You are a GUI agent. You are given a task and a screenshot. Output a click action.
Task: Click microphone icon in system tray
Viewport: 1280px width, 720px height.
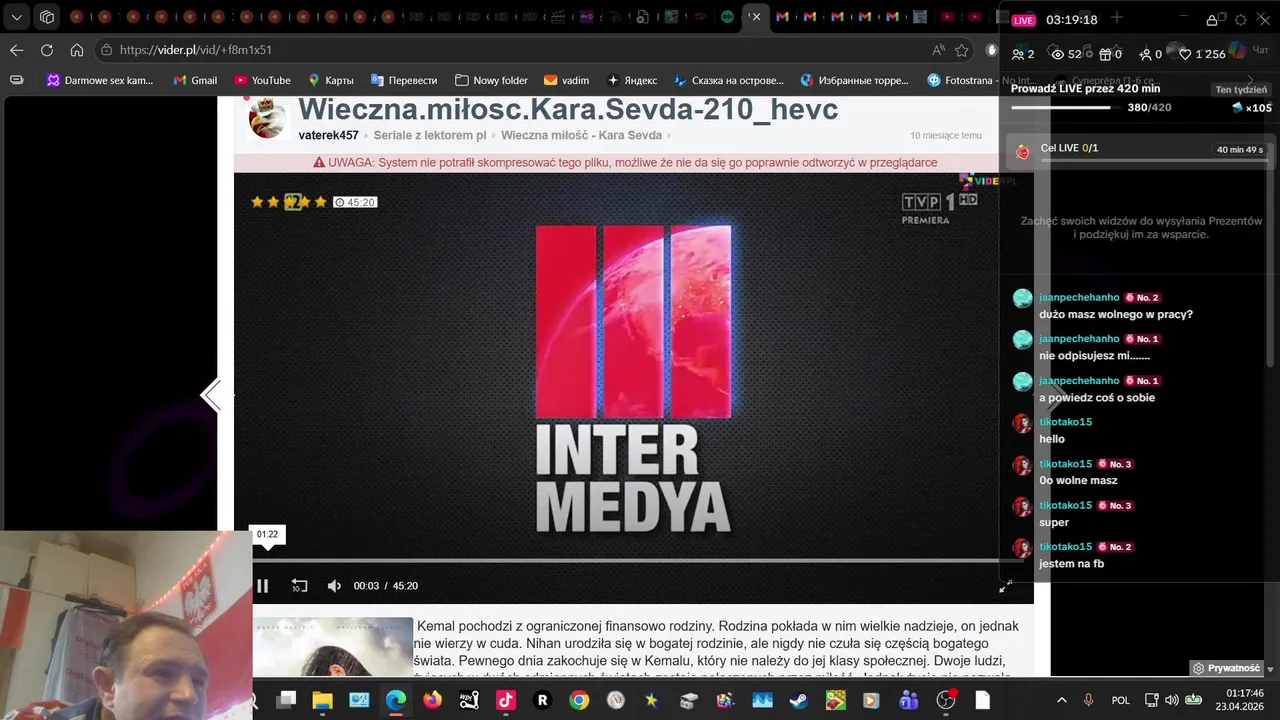1088,700
